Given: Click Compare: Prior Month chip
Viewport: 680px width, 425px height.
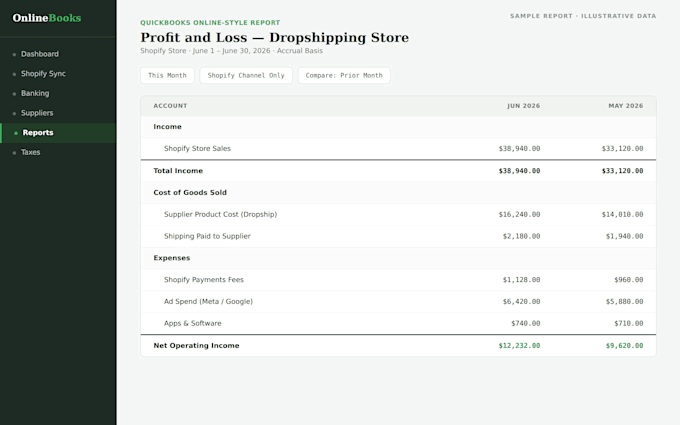Looking at the screenshot, I should pyautogui.click(x=344, y=75).
